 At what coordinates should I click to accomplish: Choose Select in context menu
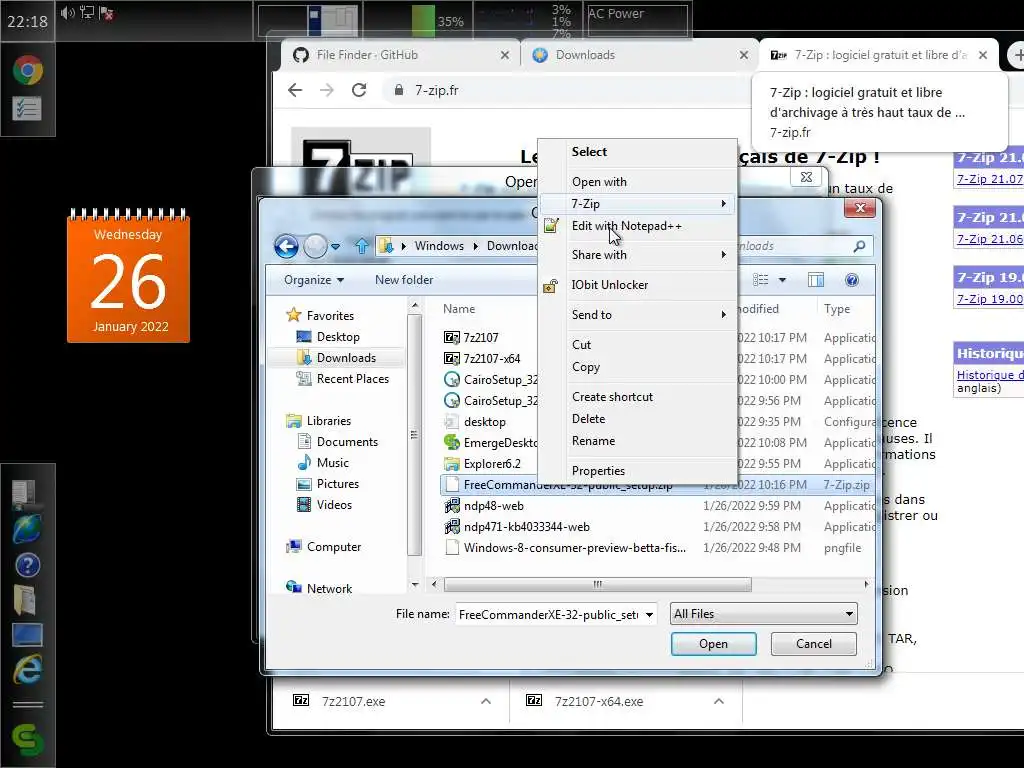pyautogui.click(x=637, y=152)
